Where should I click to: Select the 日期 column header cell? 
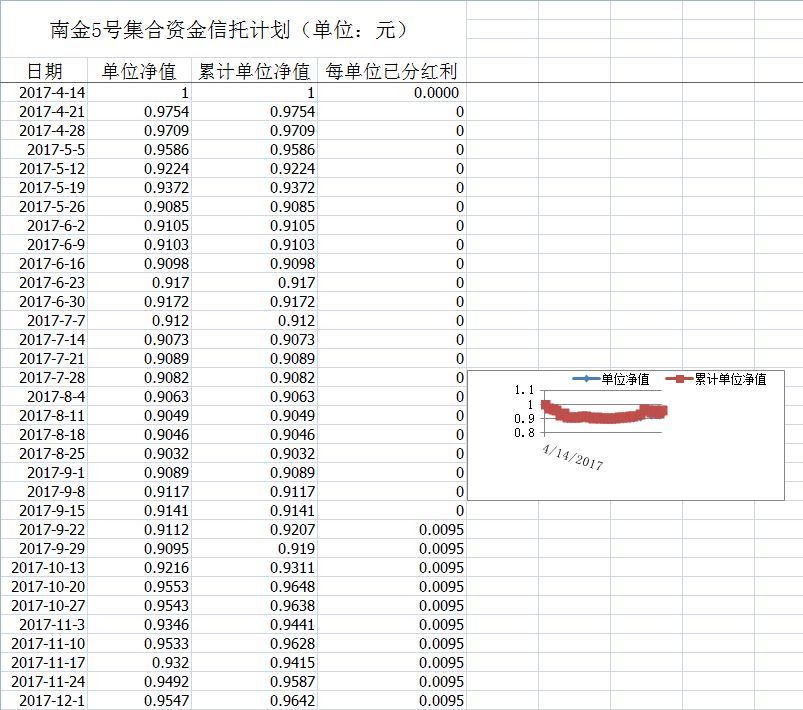pos(44,71)
